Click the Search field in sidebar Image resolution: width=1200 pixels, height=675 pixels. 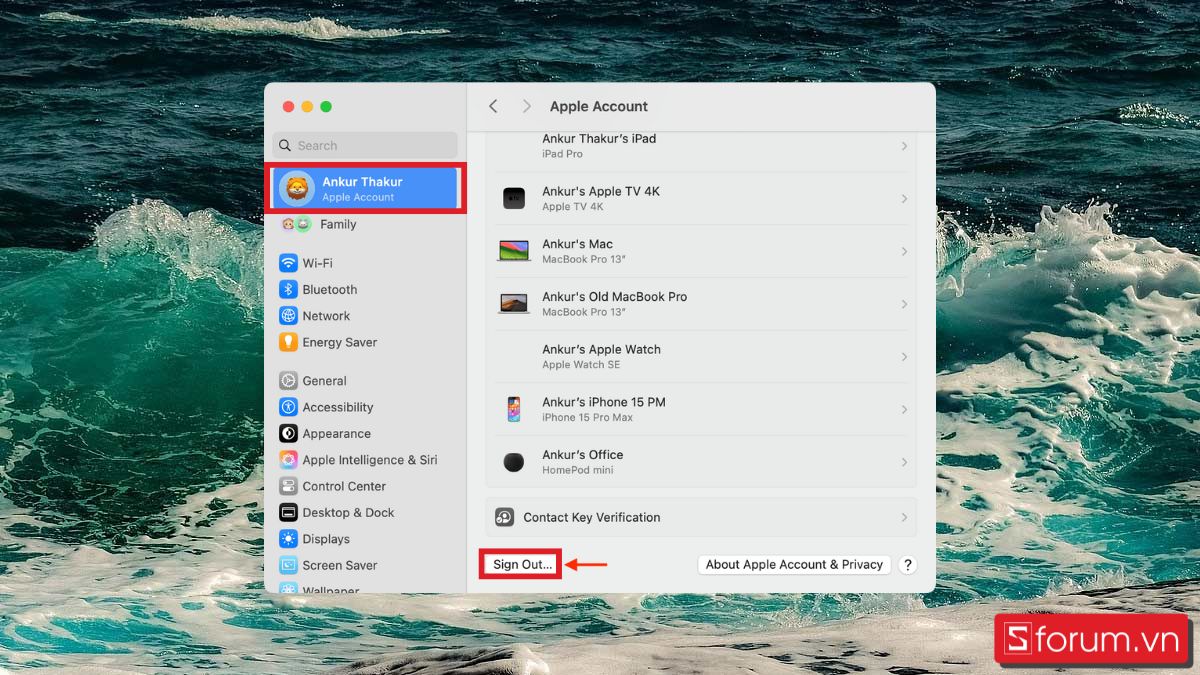pos(364,145)
